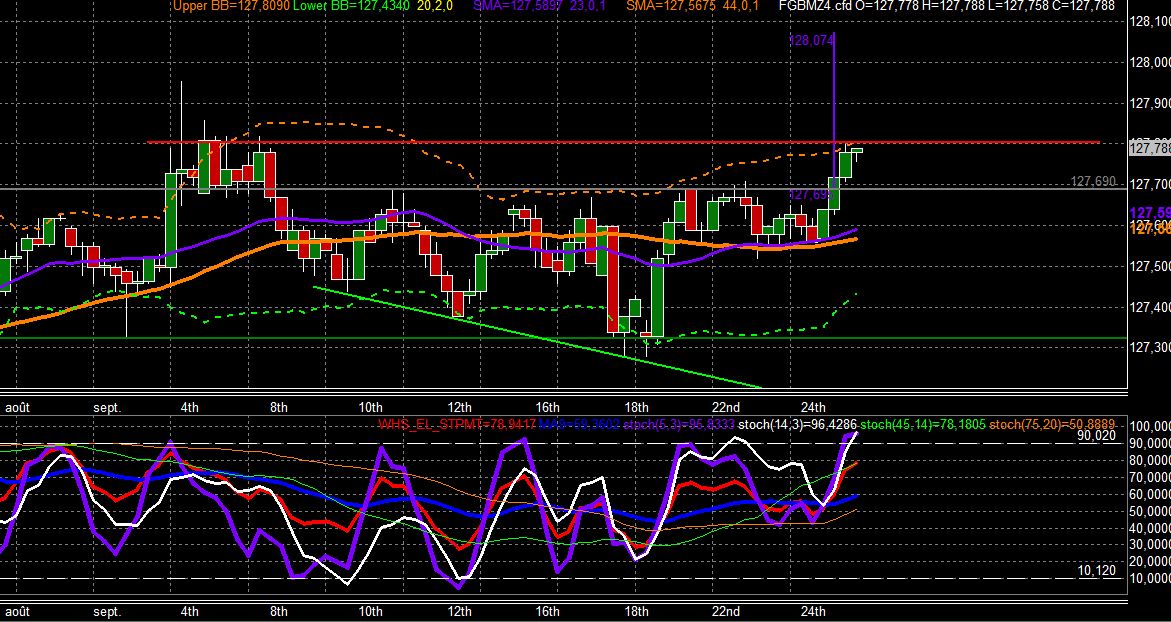The image size is (1171, 622).
Task: Click sept. on the price chart date axis
Action: tap(107, 407)
